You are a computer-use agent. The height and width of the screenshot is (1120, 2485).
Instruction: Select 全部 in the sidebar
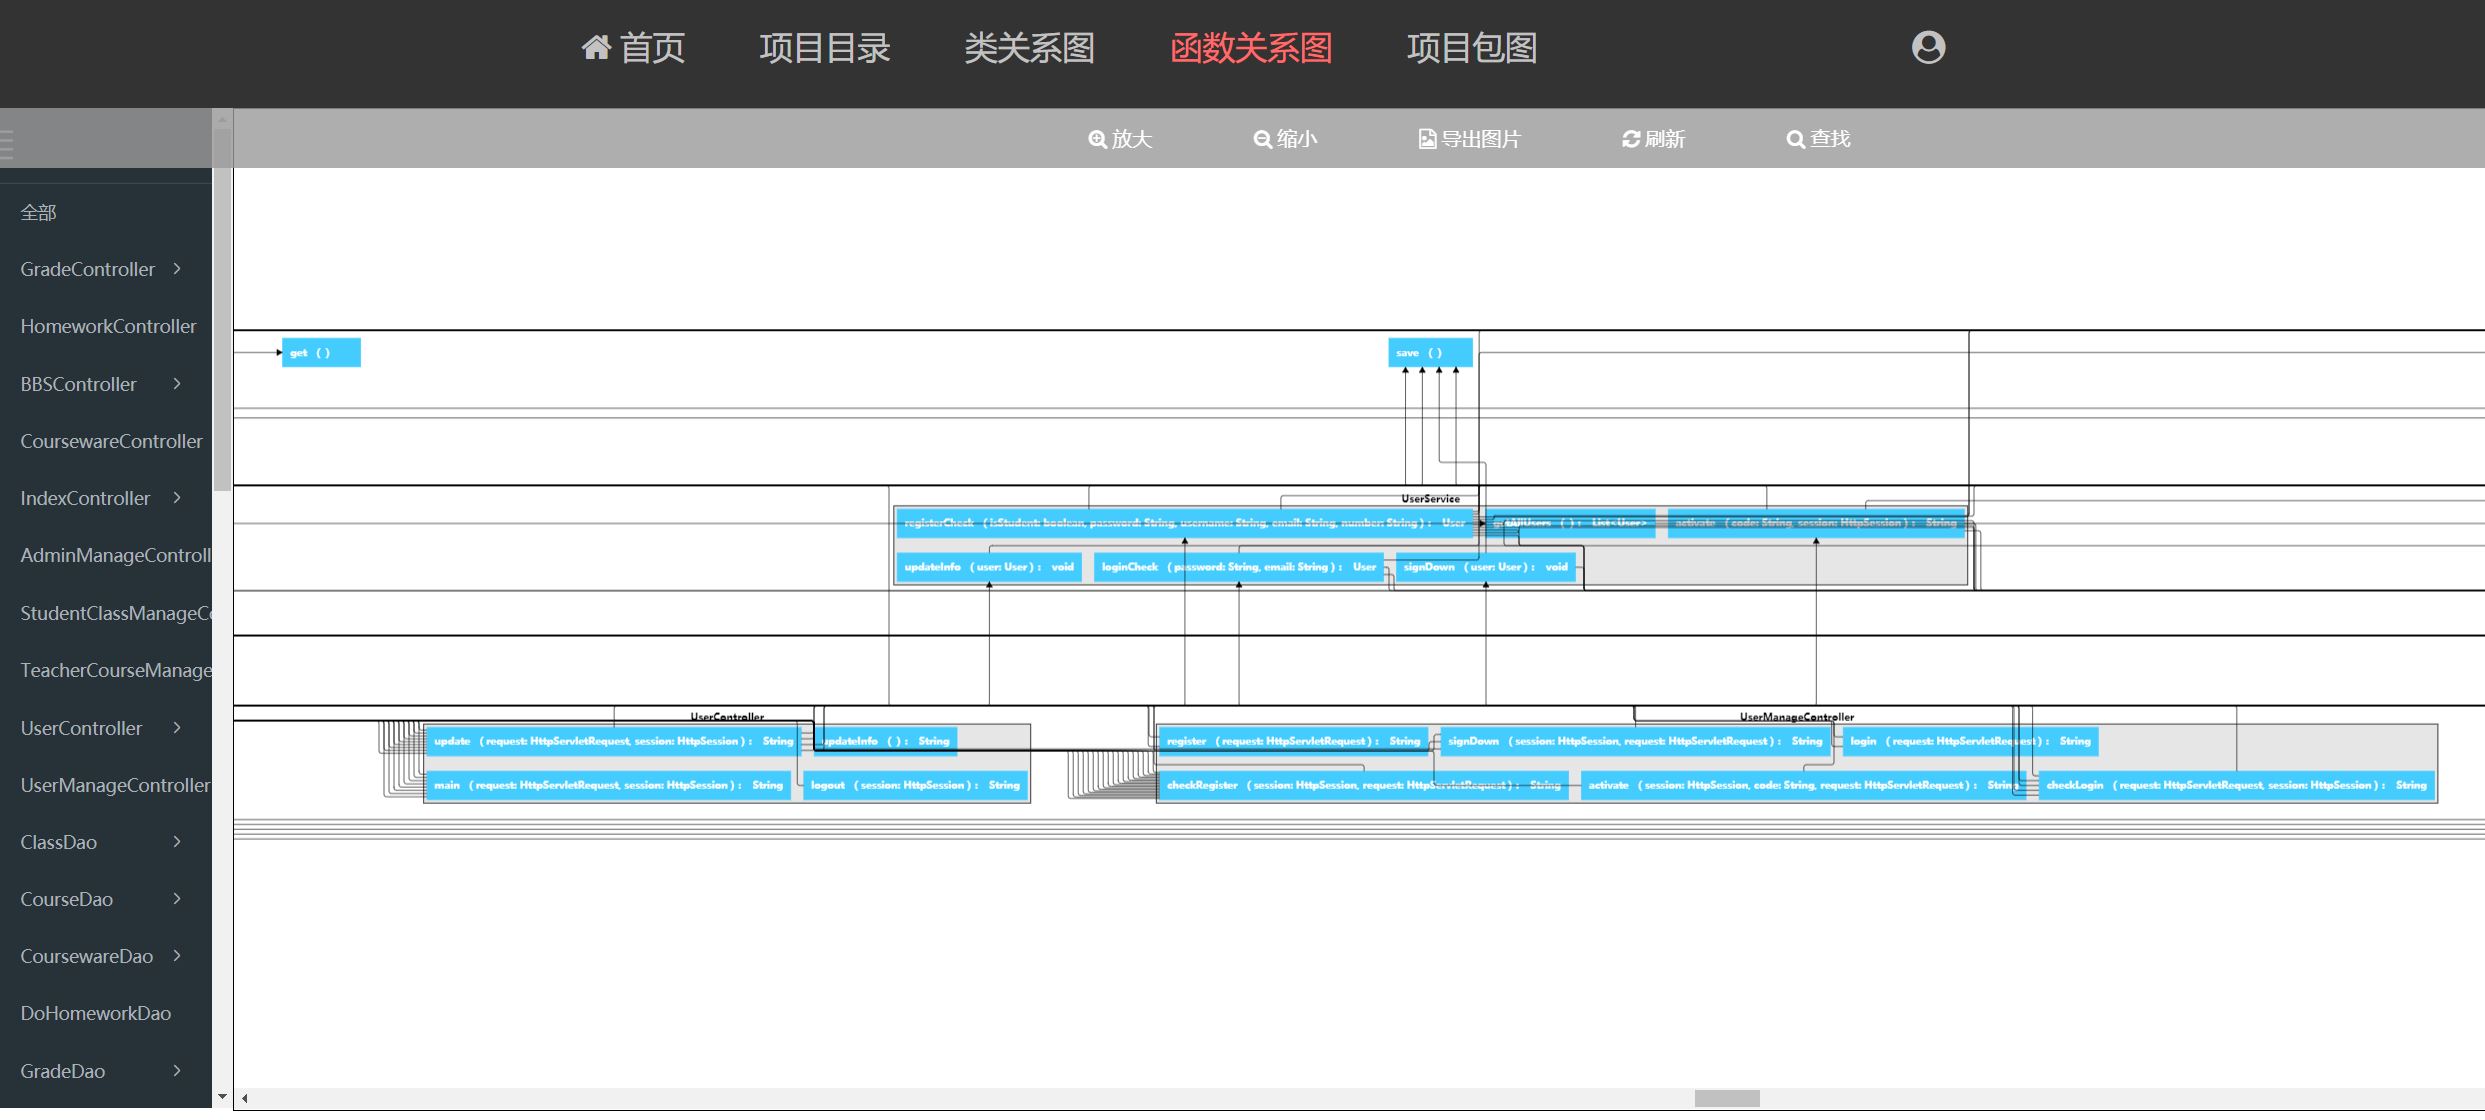[39, 212]
